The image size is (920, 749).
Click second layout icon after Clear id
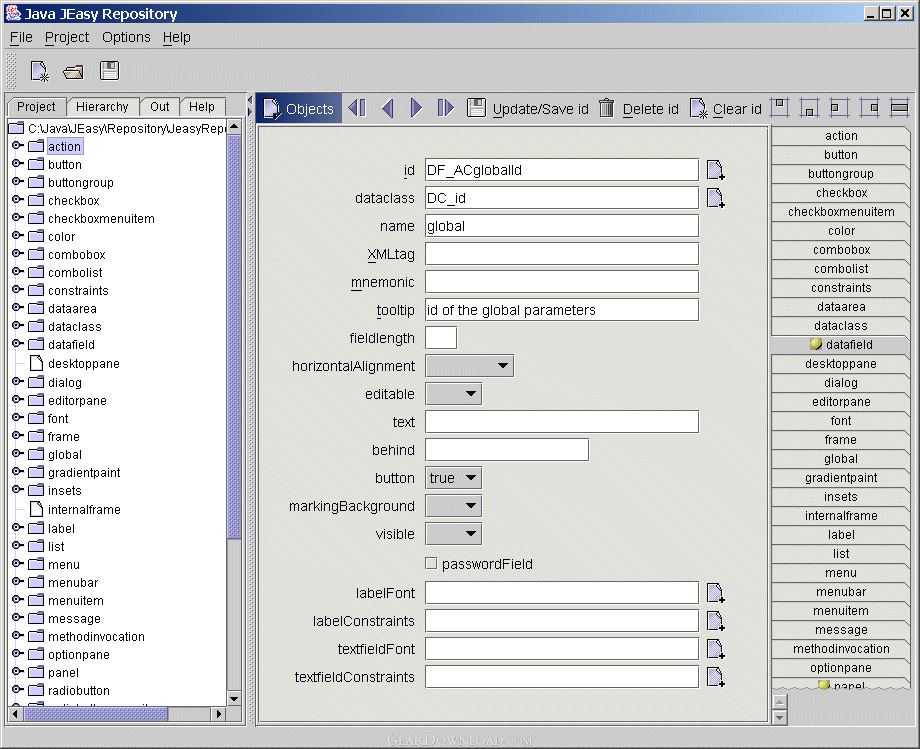pos(809,107)
